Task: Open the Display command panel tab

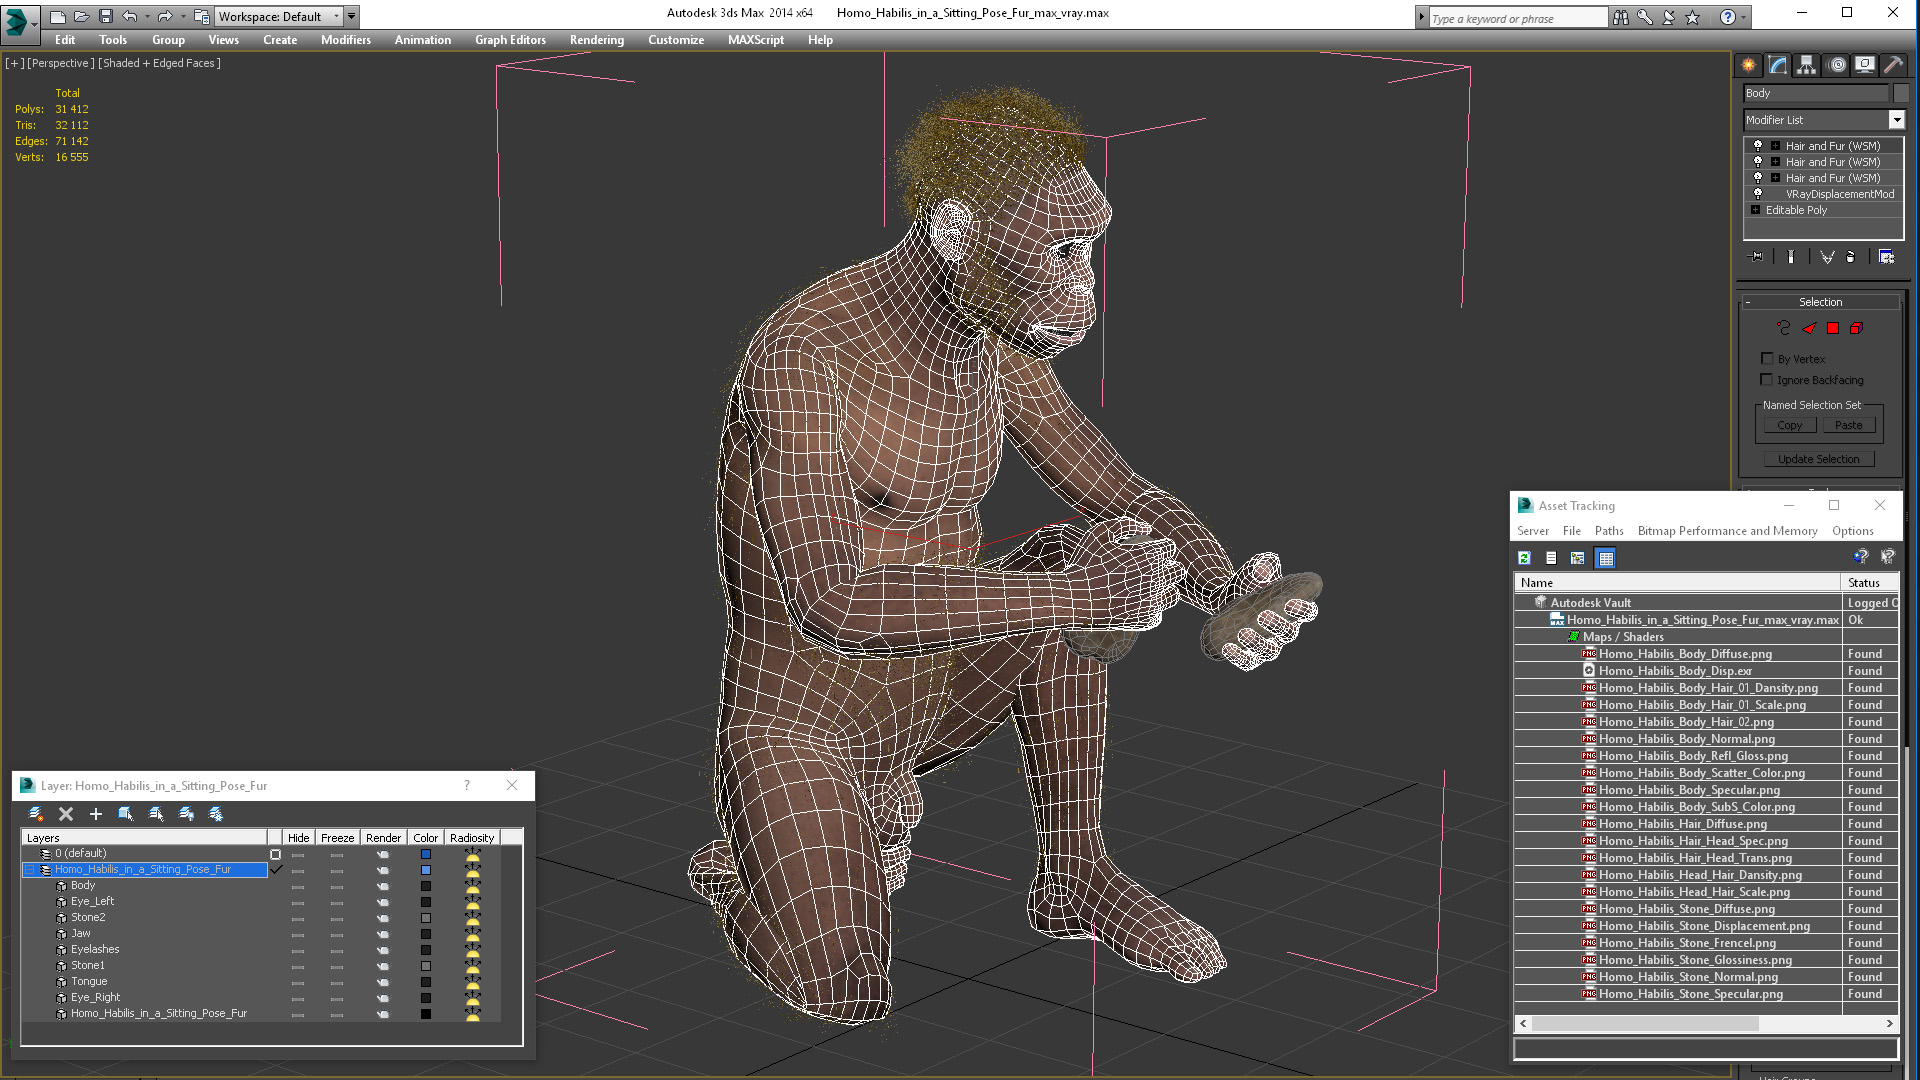Action: [1865, 65]
